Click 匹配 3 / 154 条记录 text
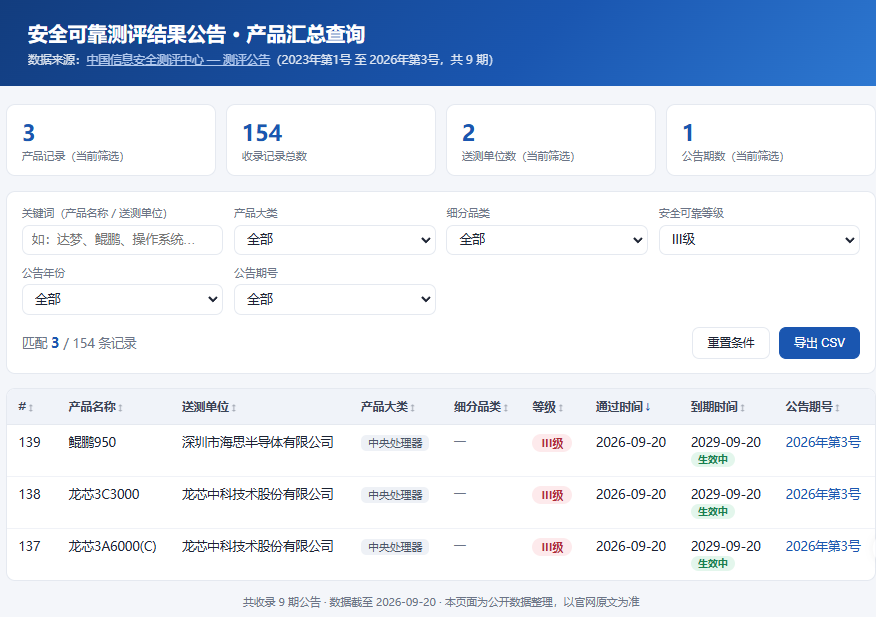 tap(79, 343)
